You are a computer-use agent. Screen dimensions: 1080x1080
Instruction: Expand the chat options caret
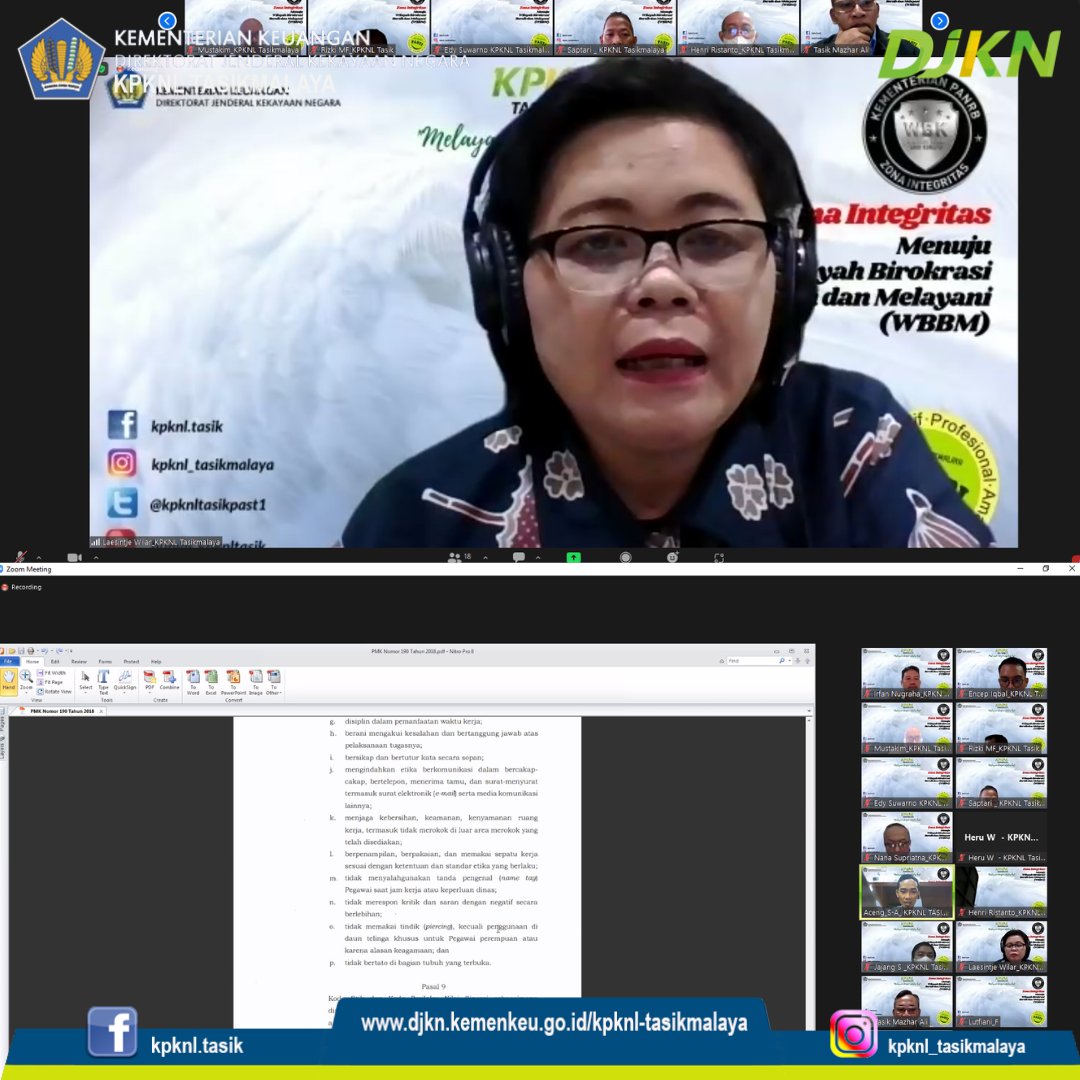pyautogui.click(x=538, y=557)
